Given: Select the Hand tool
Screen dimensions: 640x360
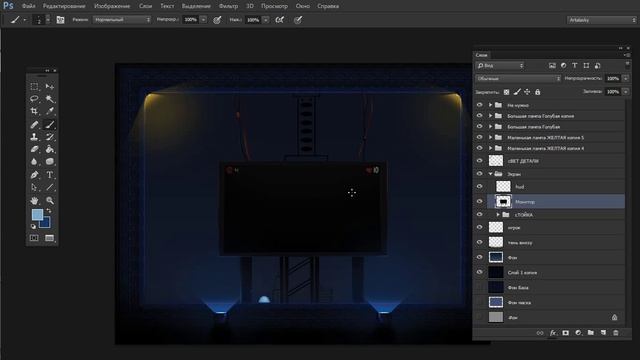Looking at the screenshot, I should (34, 201).
